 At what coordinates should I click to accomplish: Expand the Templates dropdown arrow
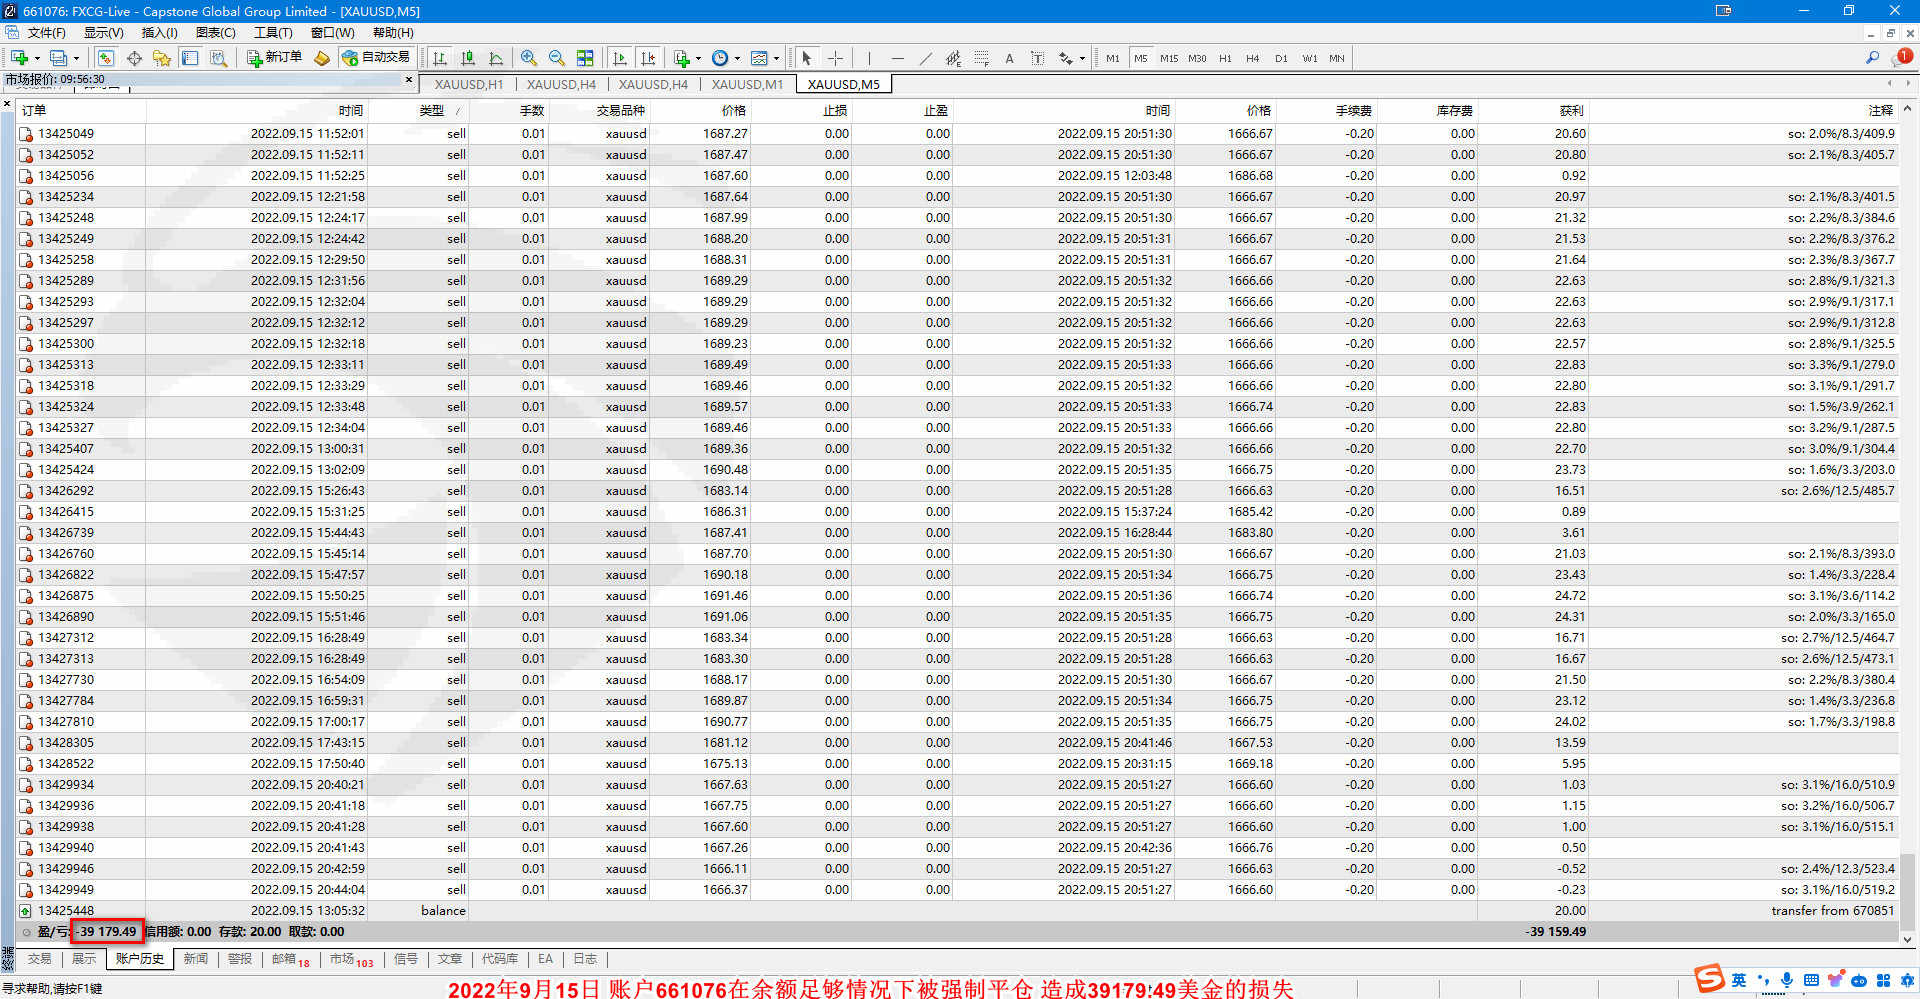click(776, 58)
